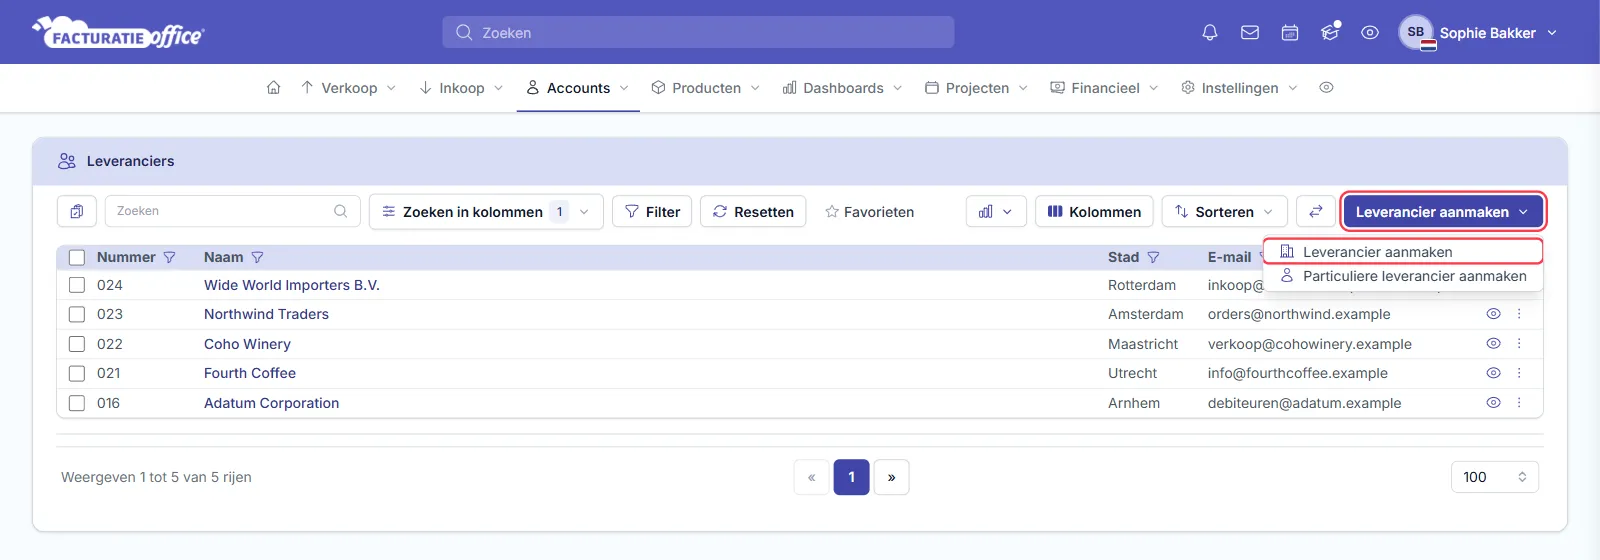
Task: Expand the Financieel menu
Action: [1104, 88]
